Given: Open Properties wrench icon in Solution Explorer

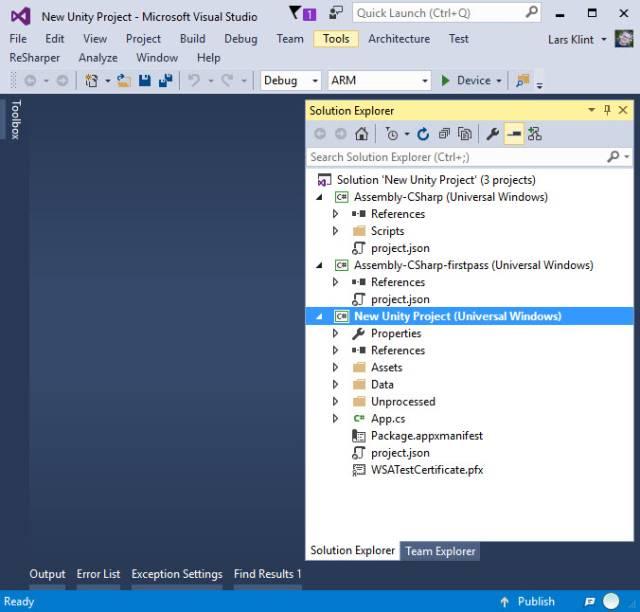Looking at the screenshot, I should pyautogui.click(x=492, y=134).
